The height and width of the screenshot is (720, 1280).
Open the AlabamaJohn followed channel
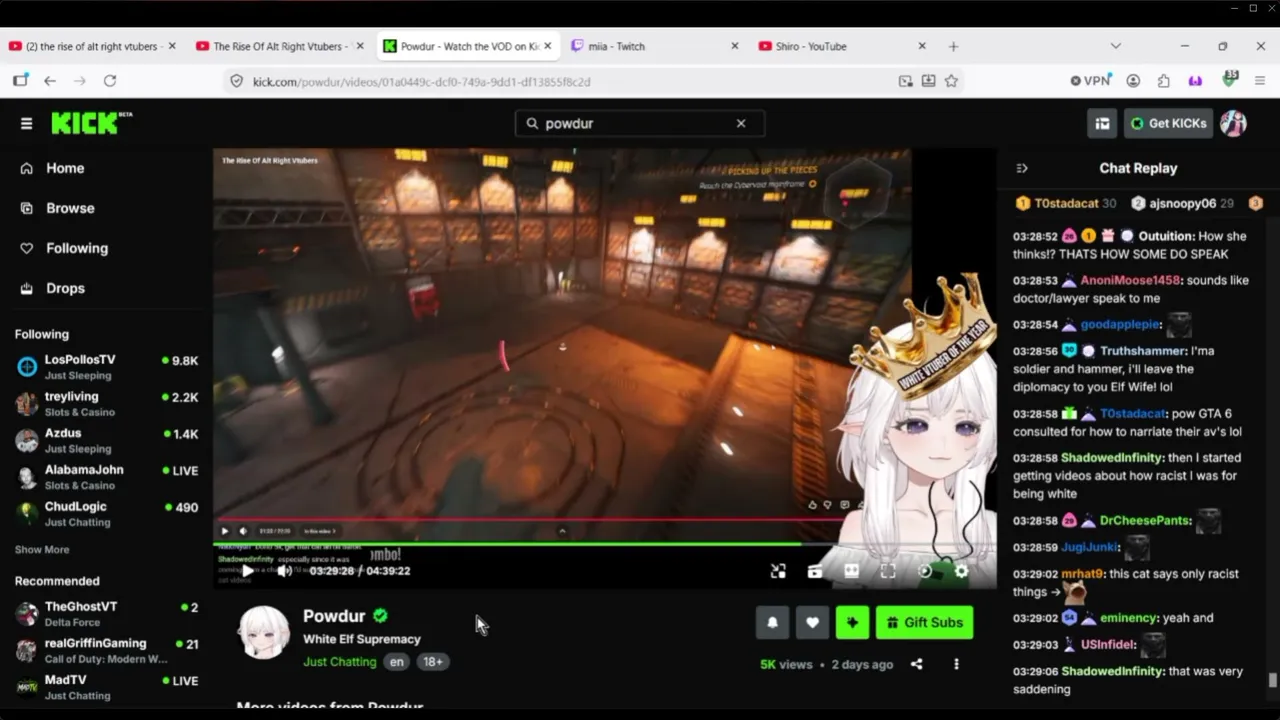[x=106, y=477]
